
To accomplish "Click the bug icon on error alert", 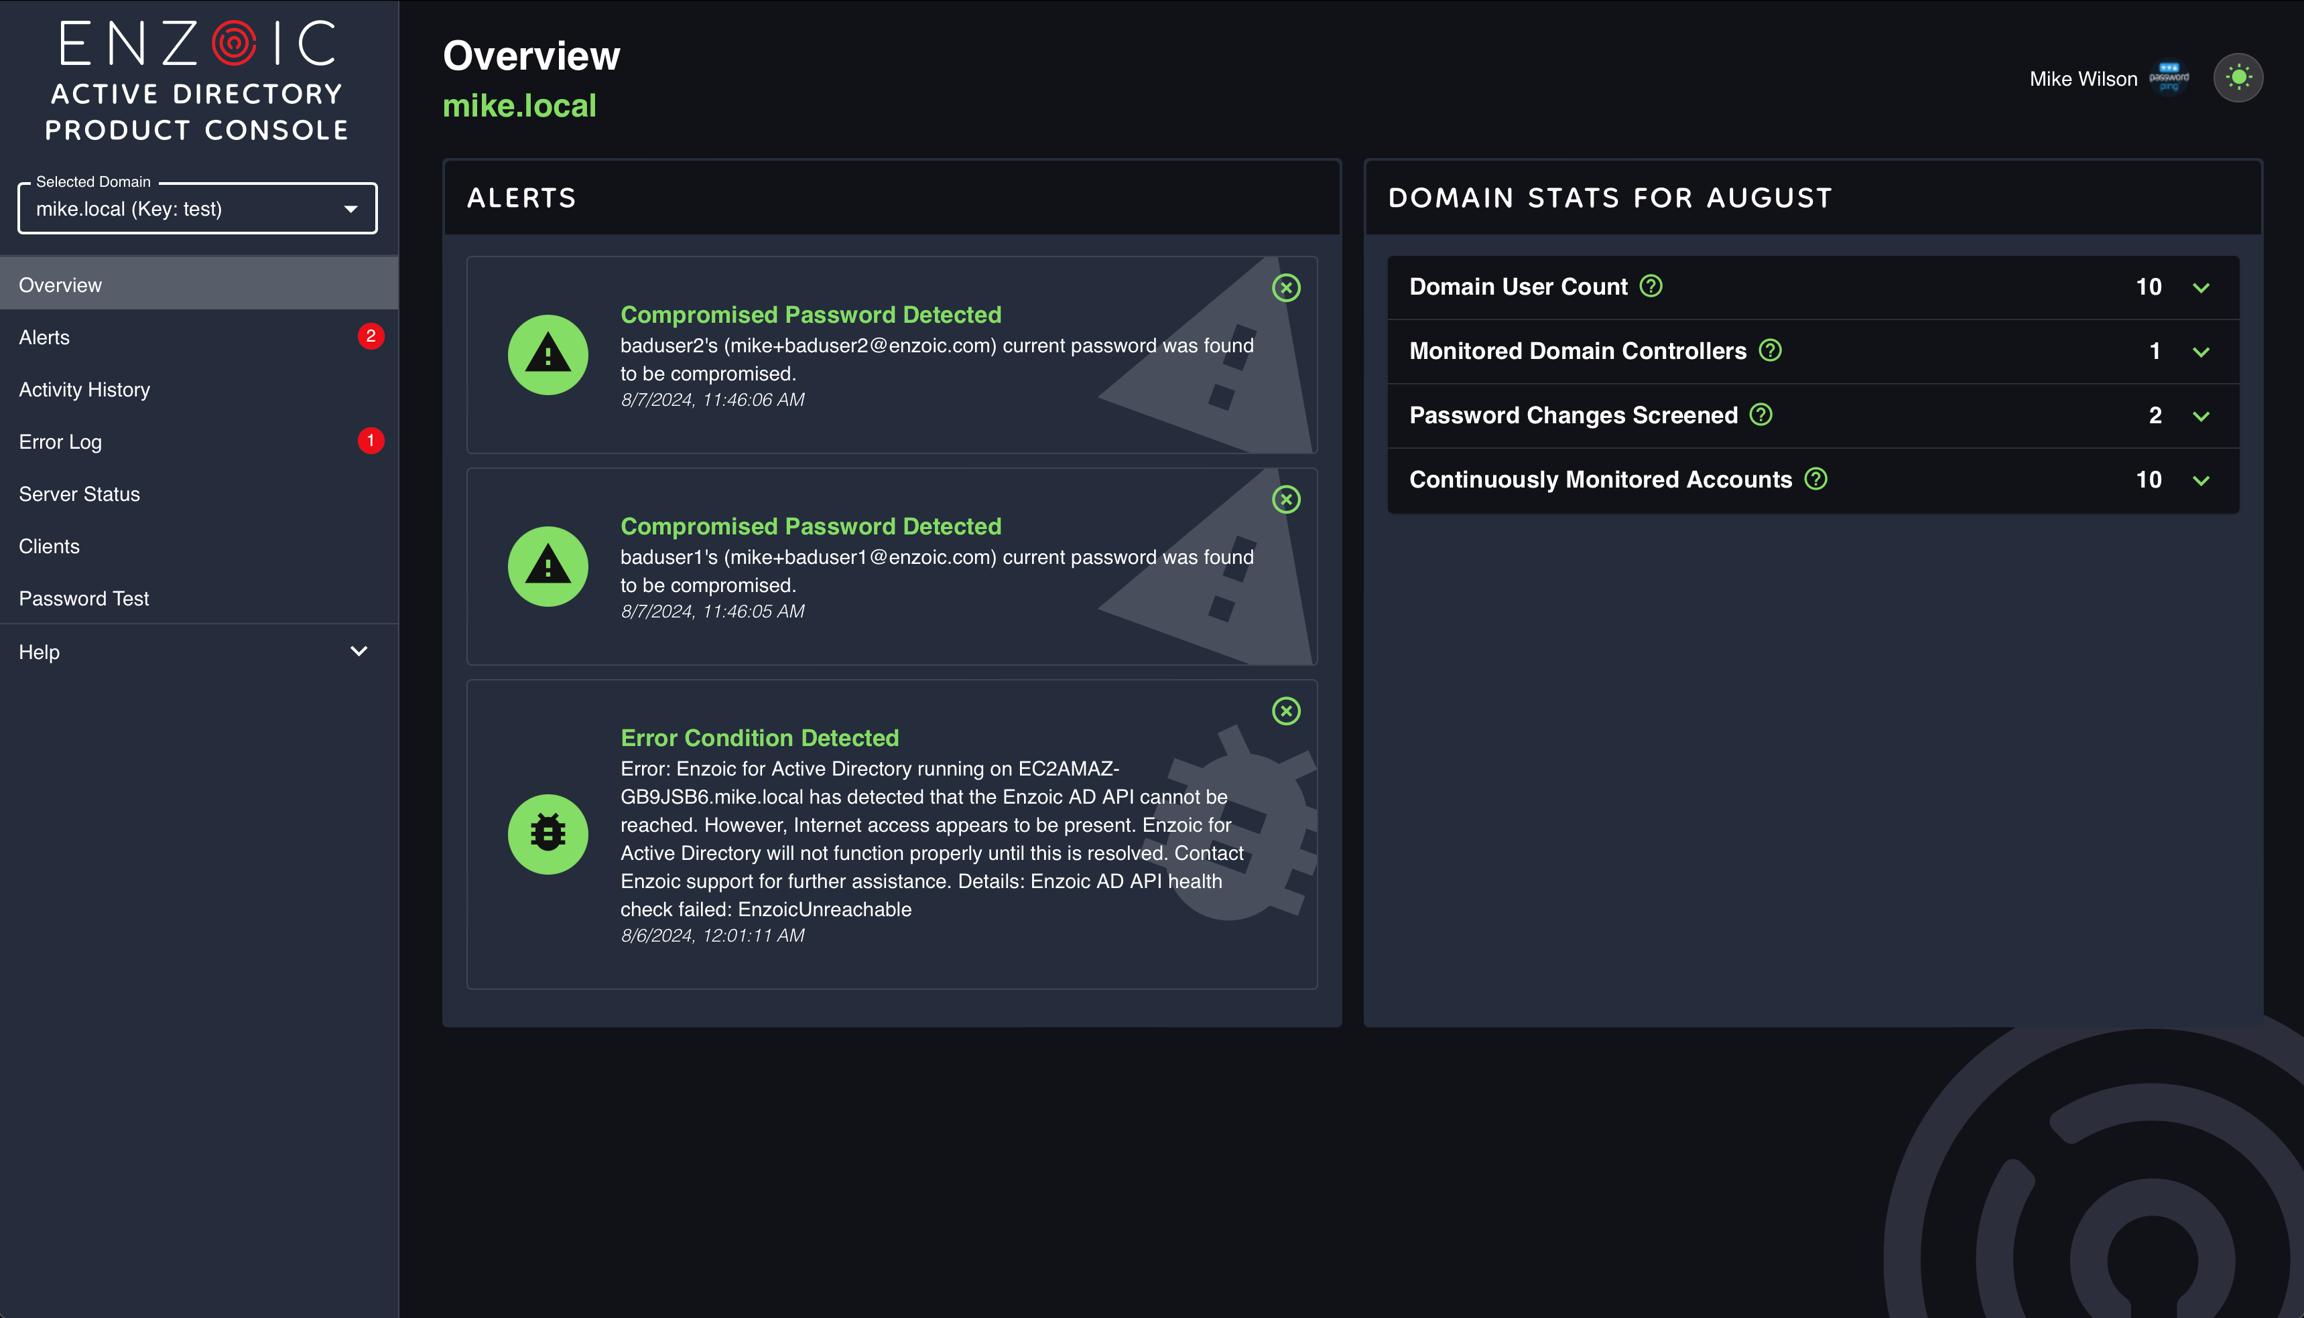I will [x=548, y=833].
